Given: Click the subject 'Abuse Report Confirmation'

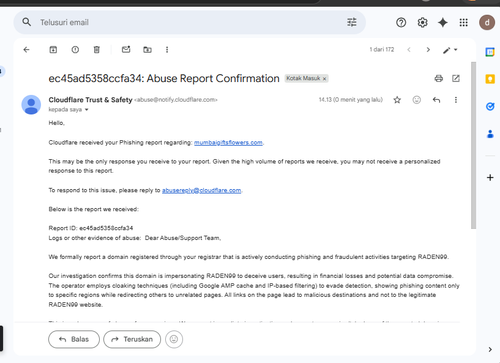Looking at the screenshot, I should (x=213, y=78).
